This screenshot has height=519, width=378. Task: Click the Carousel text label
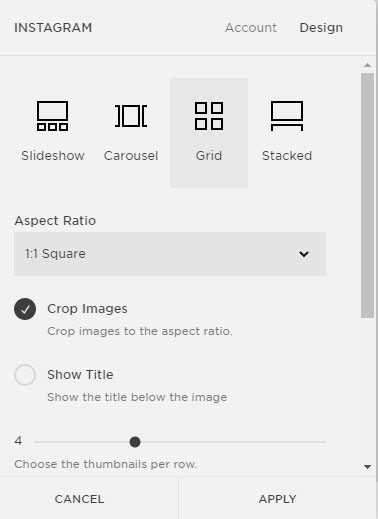[131, 156]
